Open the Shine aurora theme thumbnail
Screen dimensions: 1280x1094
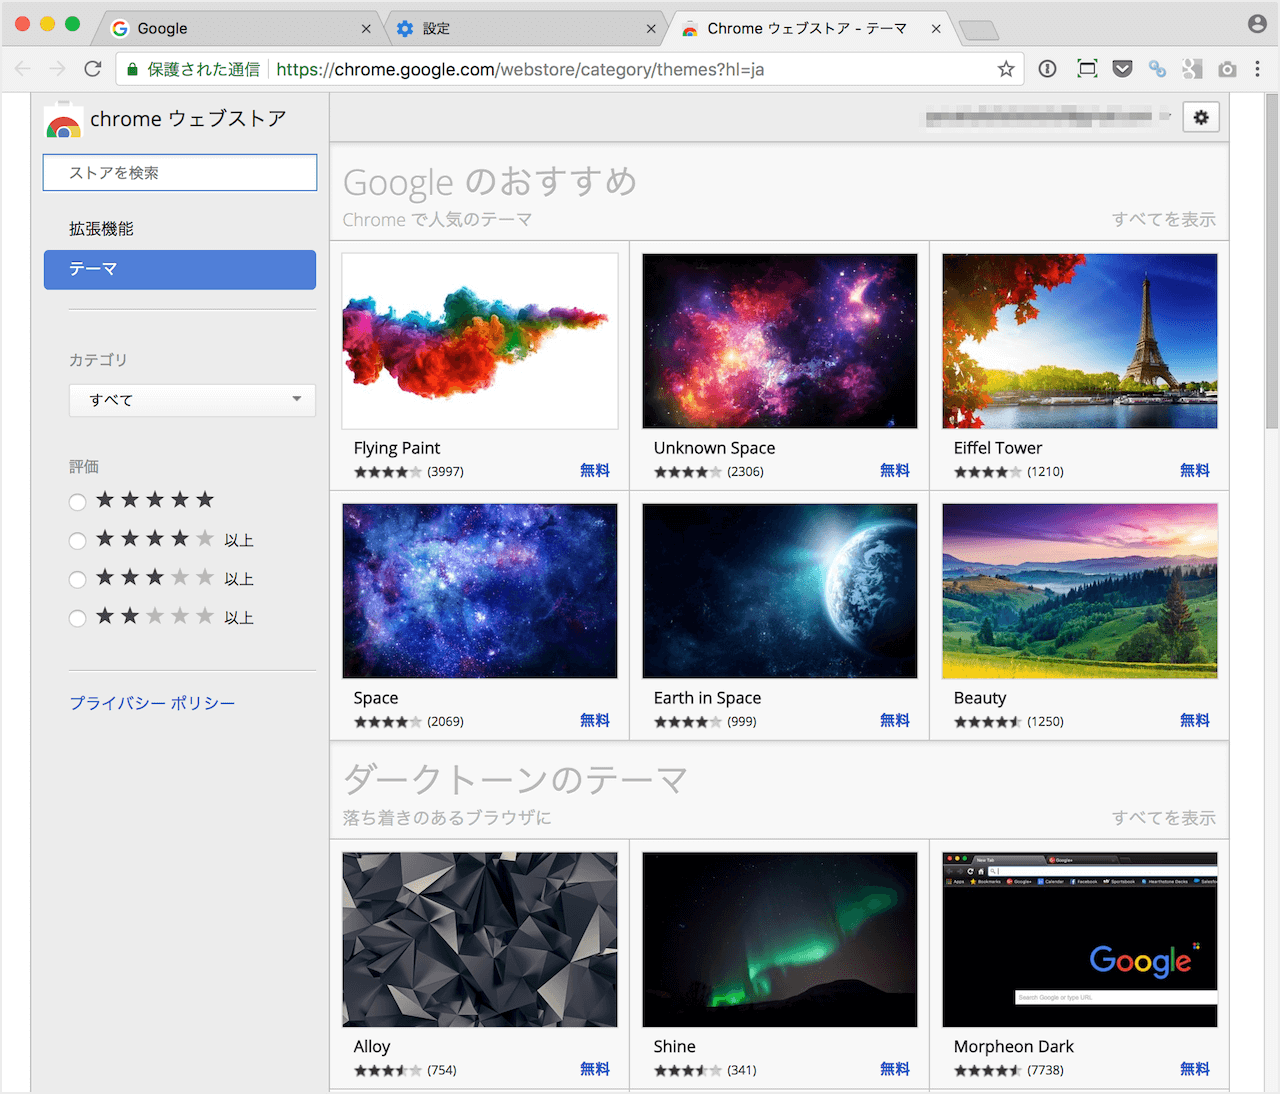click(x=780, y=940)
